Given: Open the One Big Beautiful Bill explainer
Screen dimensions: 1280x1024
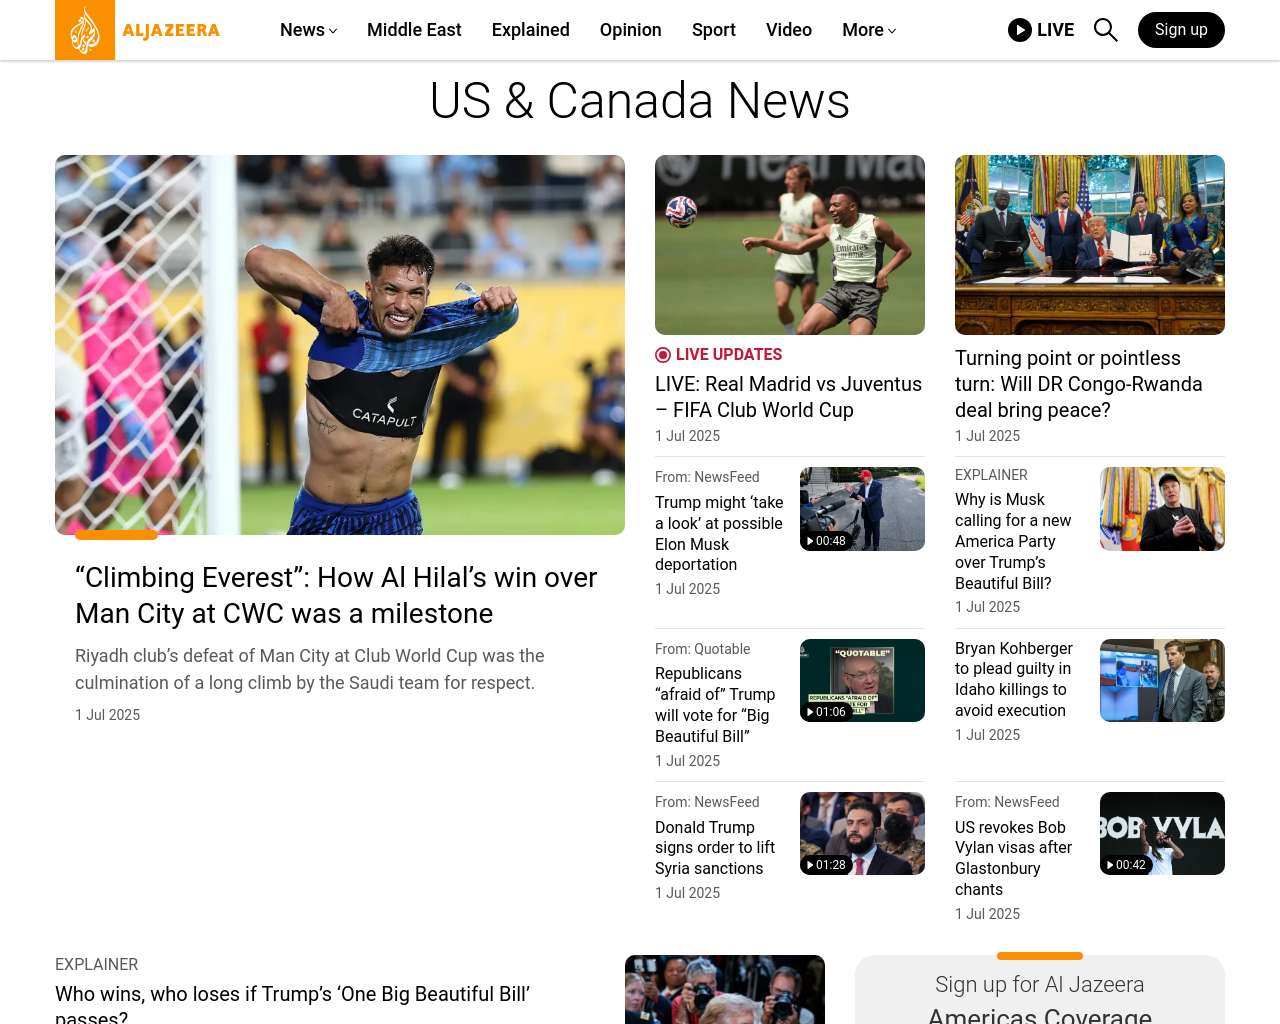Looking at the screenshot, I should pos(292,1005).
